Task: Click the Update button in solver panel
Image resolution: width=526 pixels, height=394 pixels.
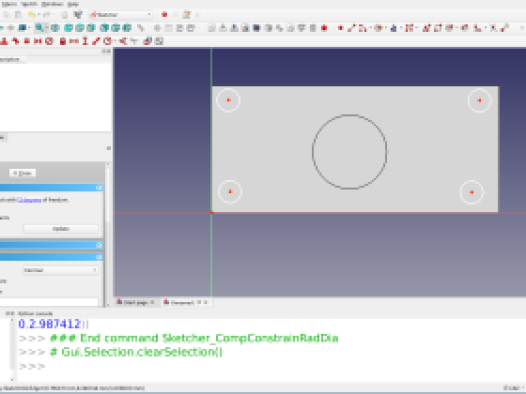Action: tap(61, 229)
